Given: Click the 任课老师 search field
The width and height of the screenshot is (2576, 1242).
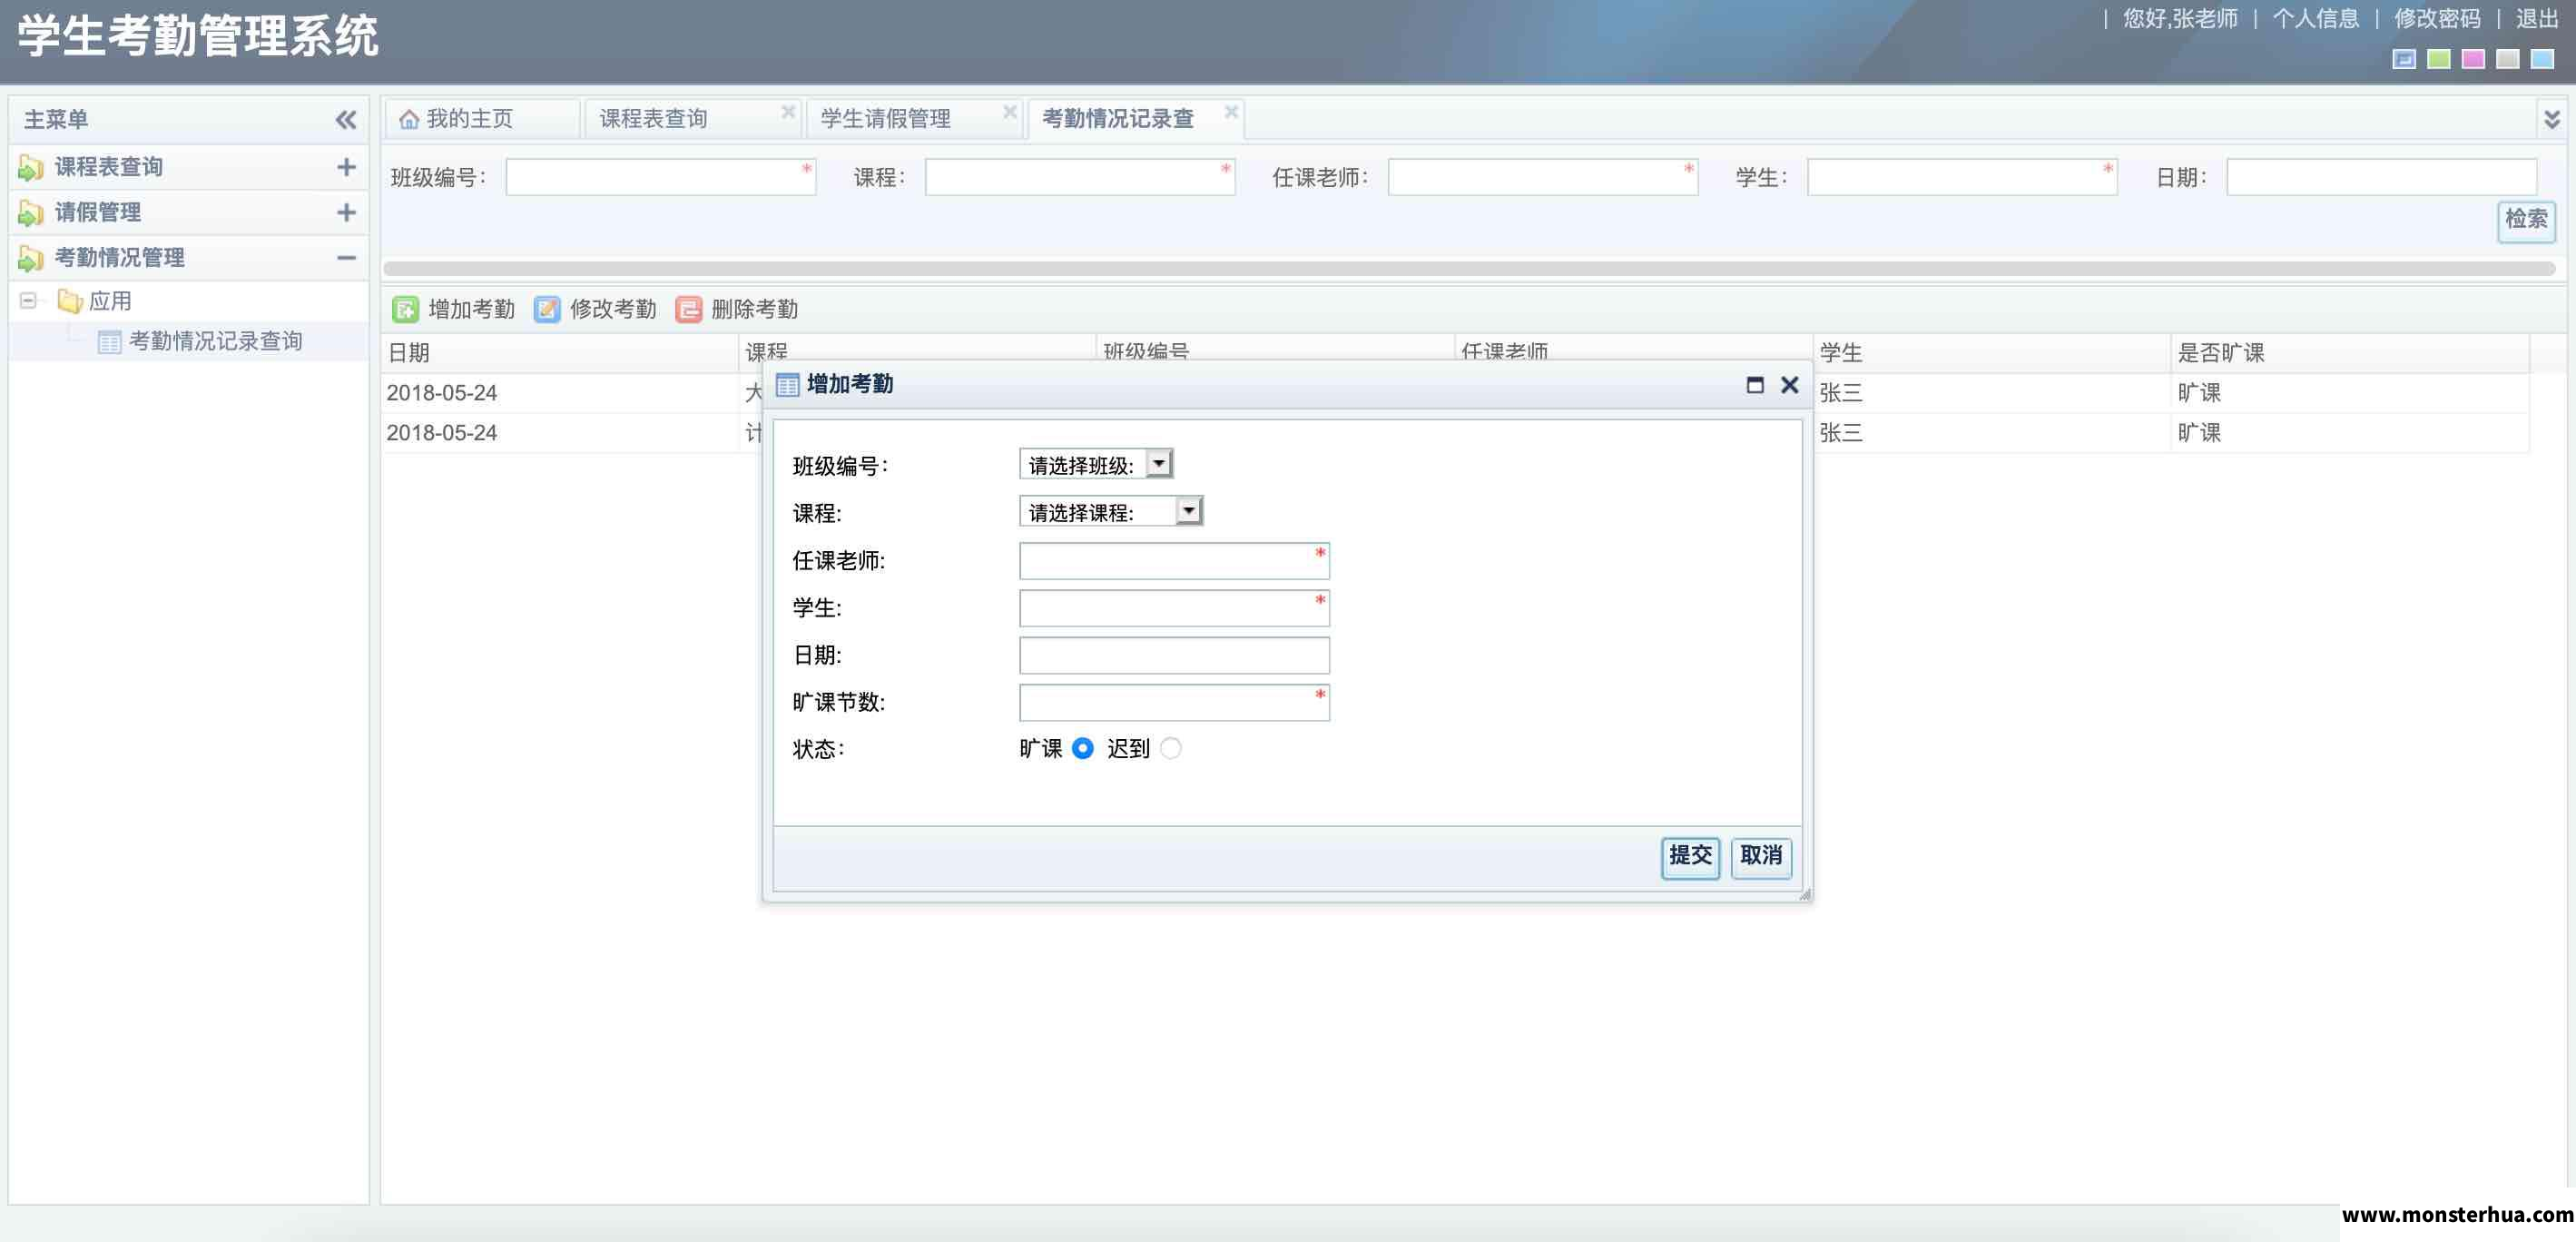Looking at the screenshot, I should 1543,177.
